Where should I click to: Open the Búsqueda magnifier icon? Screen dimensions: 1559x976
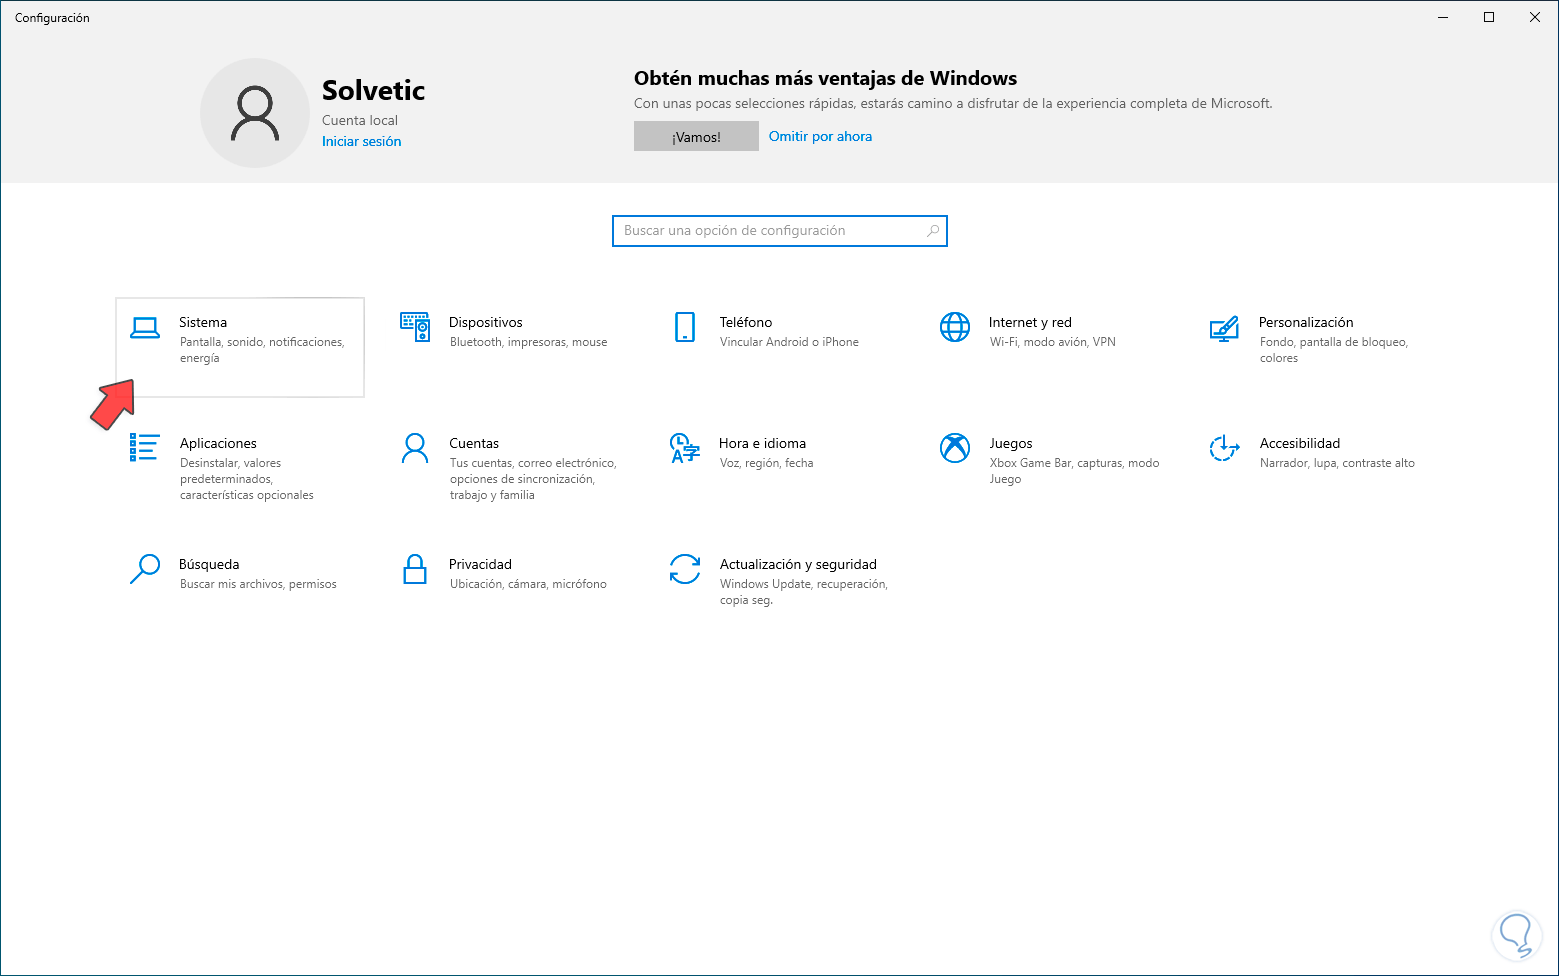point(145,569)
